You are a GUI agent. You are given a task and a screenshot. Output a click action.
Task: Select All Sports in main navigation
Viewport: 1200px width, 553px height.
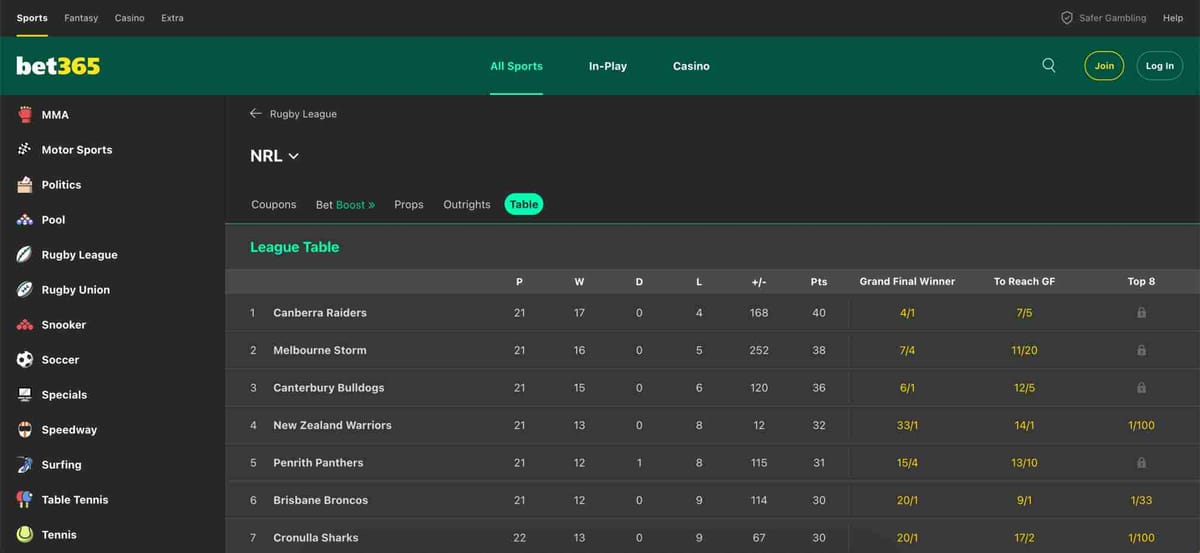point(516,66)
